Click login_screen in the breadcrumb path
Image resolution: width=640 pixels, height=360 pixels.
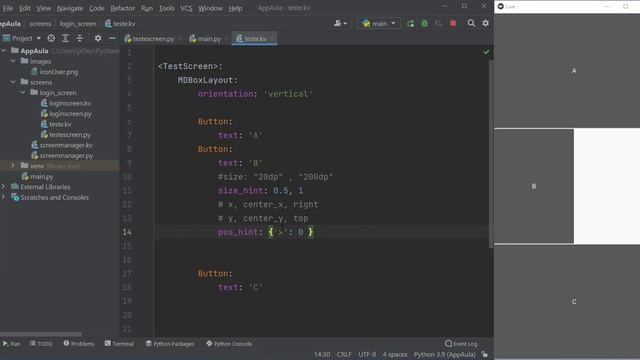click(x=78, y=24)
